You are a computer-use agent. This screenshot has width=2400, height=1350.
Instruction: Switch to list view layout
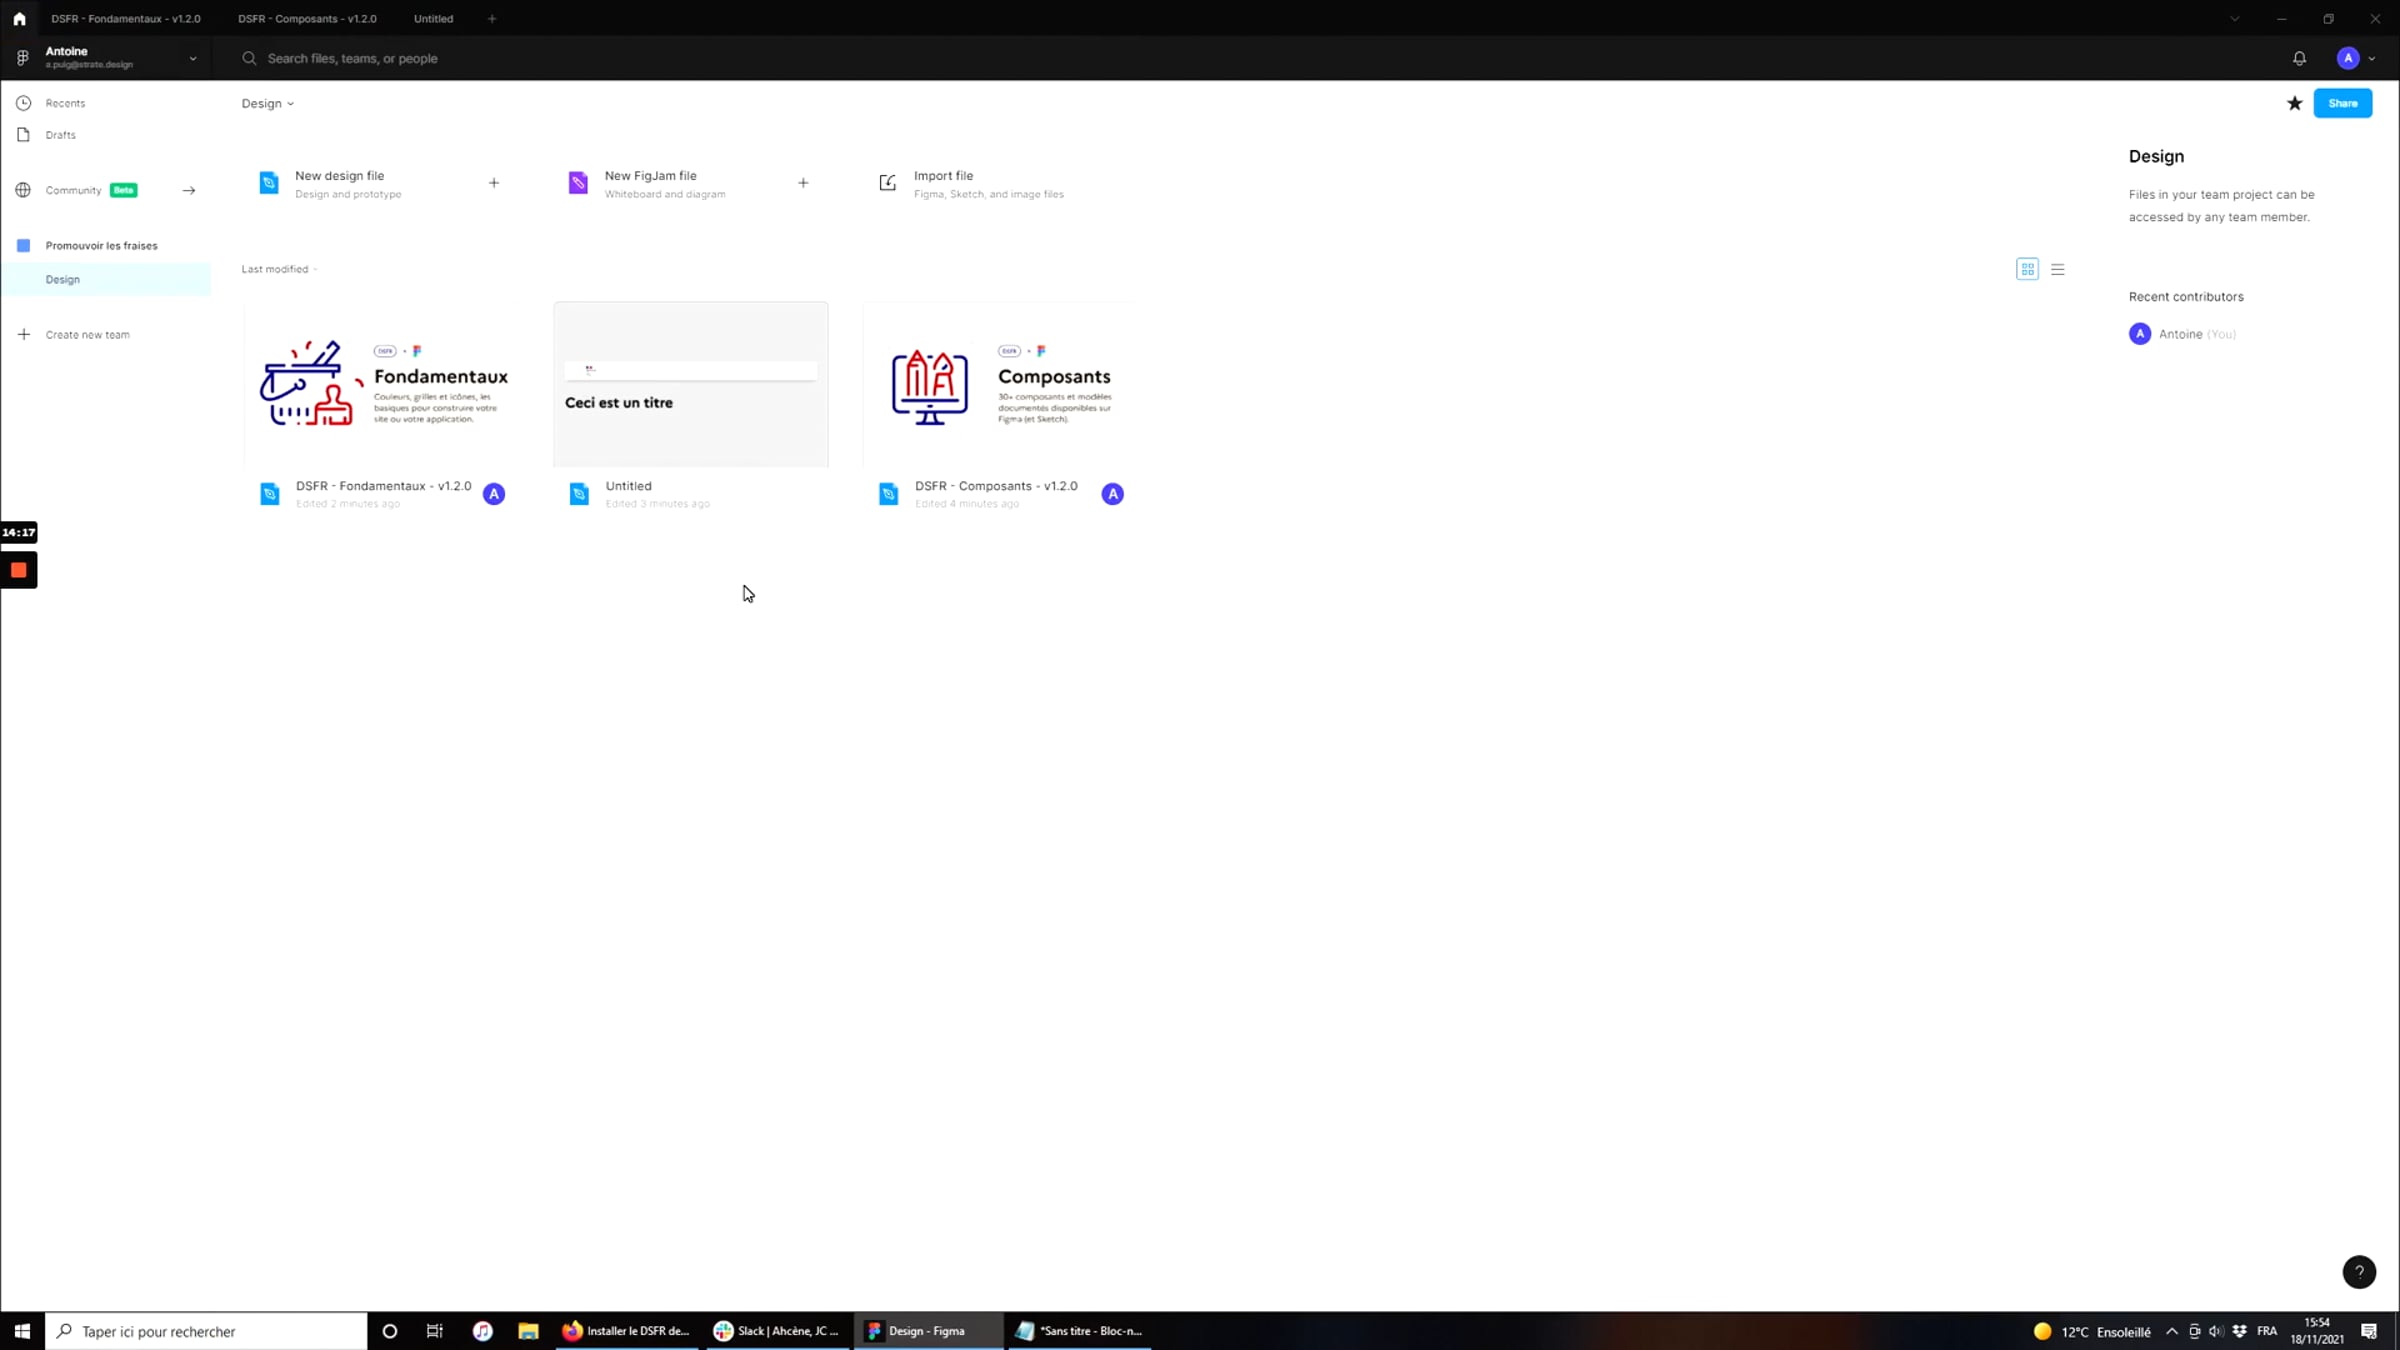(x=2057, y=269)
